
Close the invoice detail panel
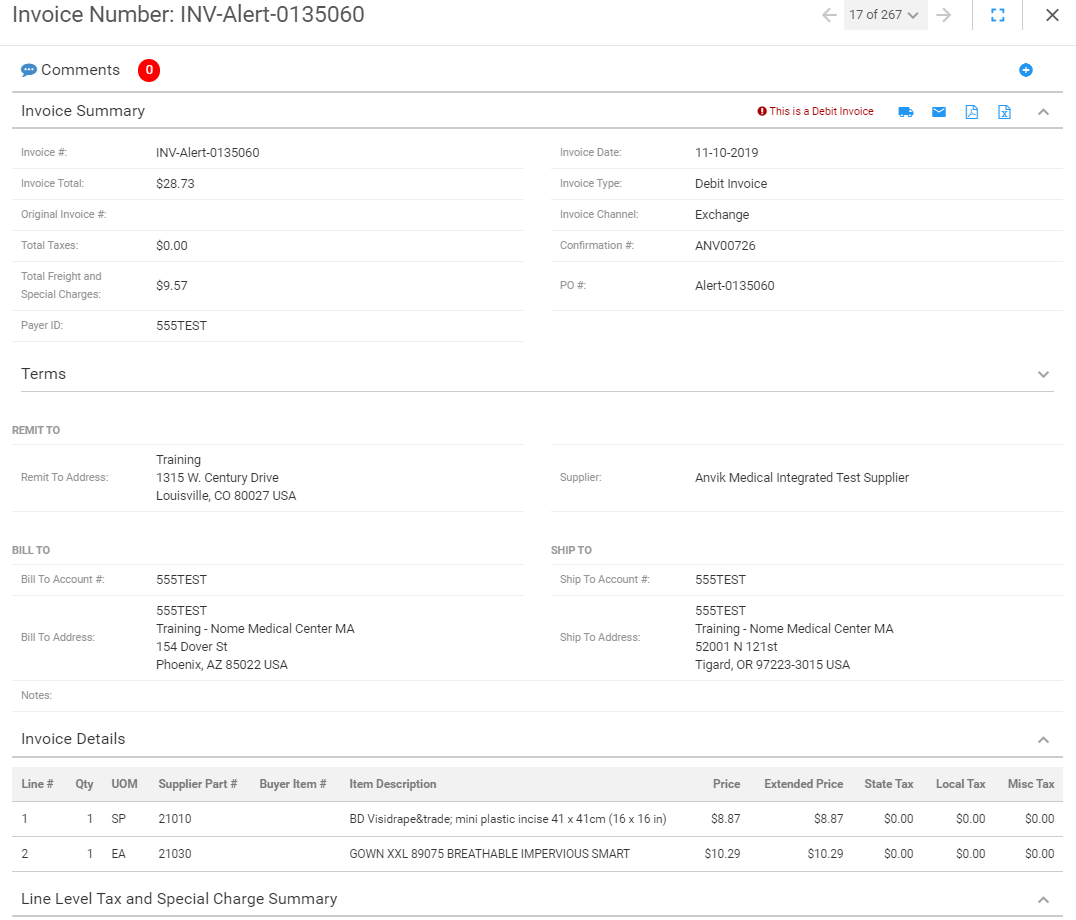point(1052,15)
